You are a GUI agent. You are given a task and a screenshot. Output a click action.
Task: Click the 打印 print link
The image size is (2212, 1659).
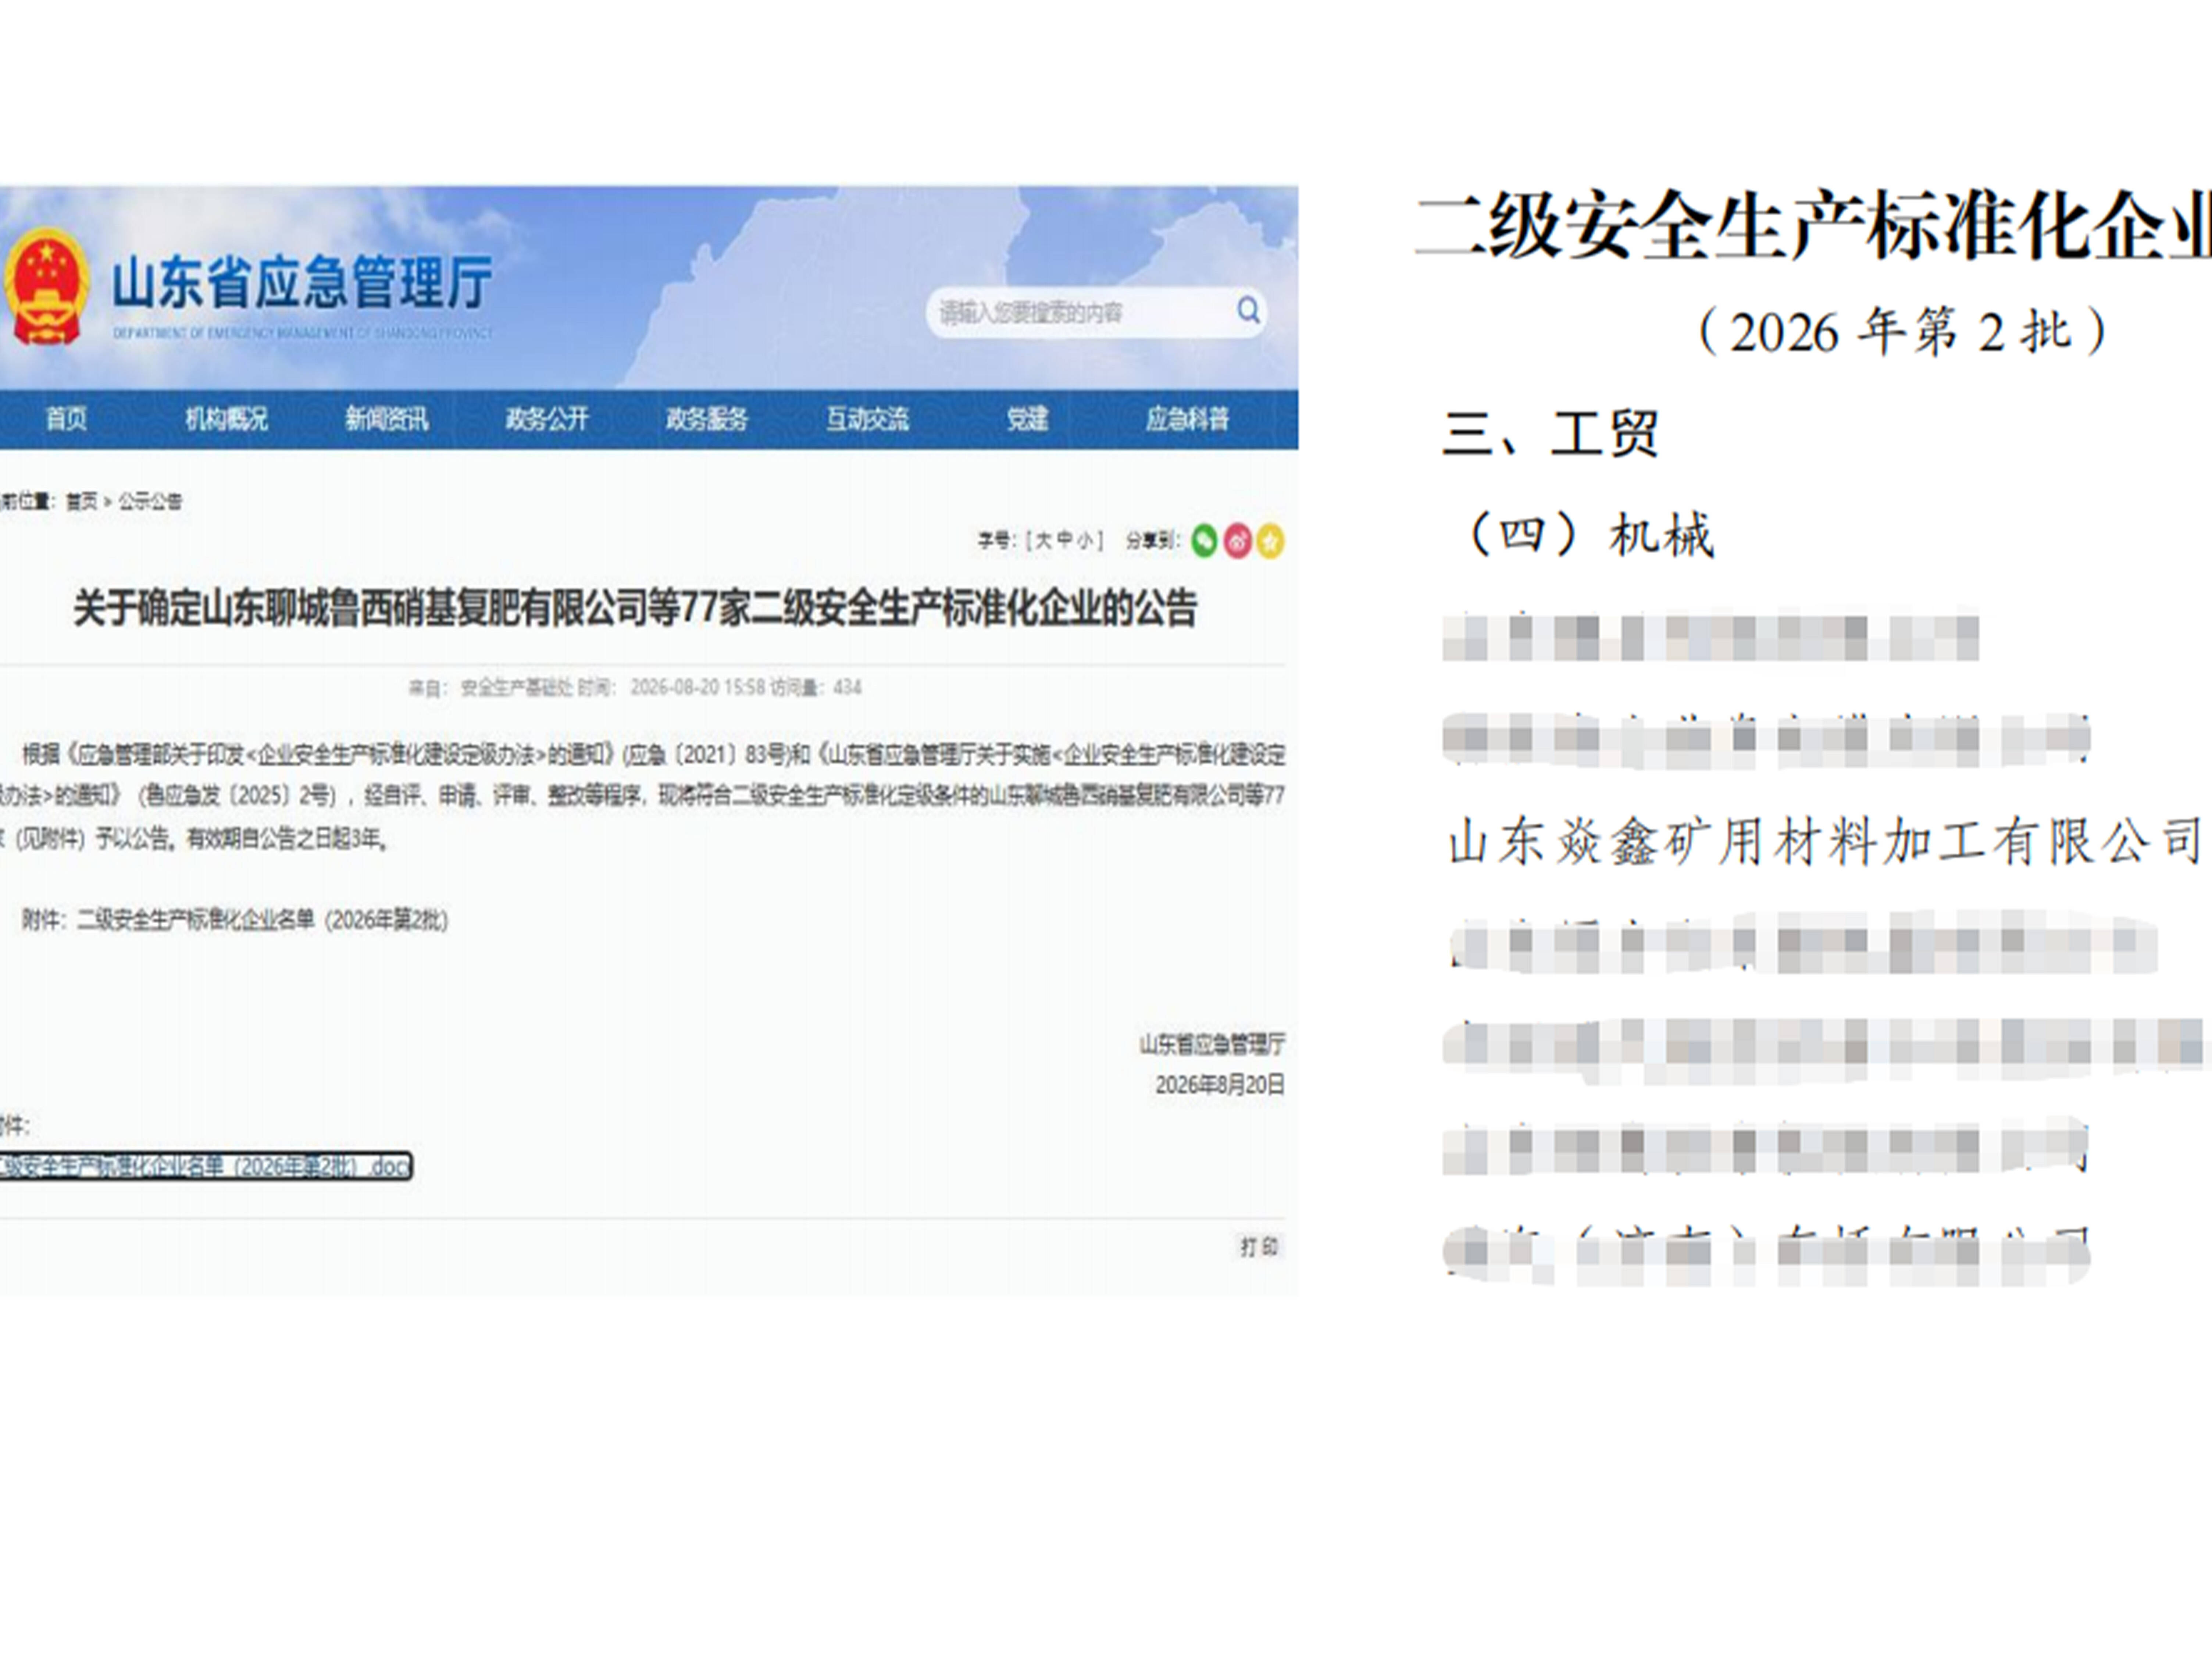click(x=1259, y=1247)
